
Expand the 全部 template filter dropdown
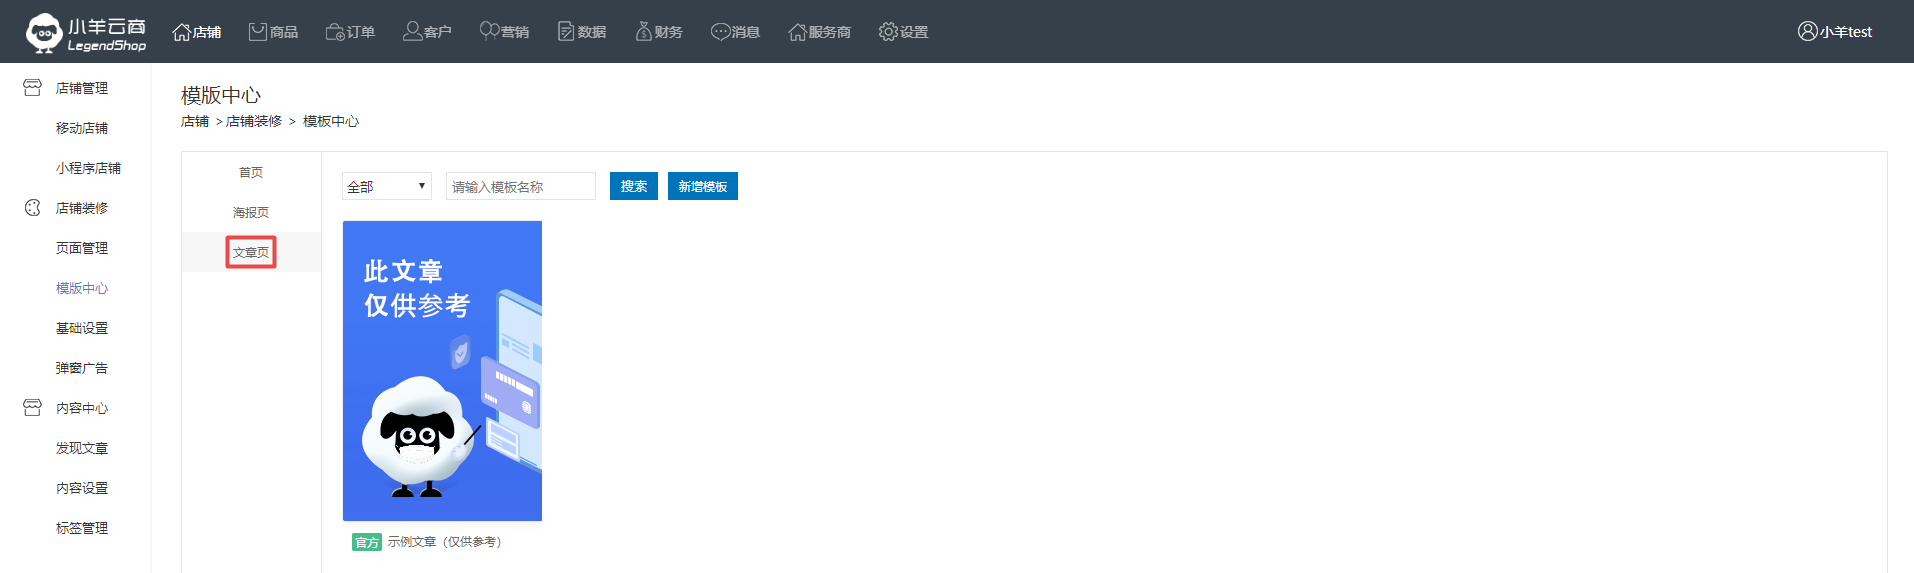[387, 187]
